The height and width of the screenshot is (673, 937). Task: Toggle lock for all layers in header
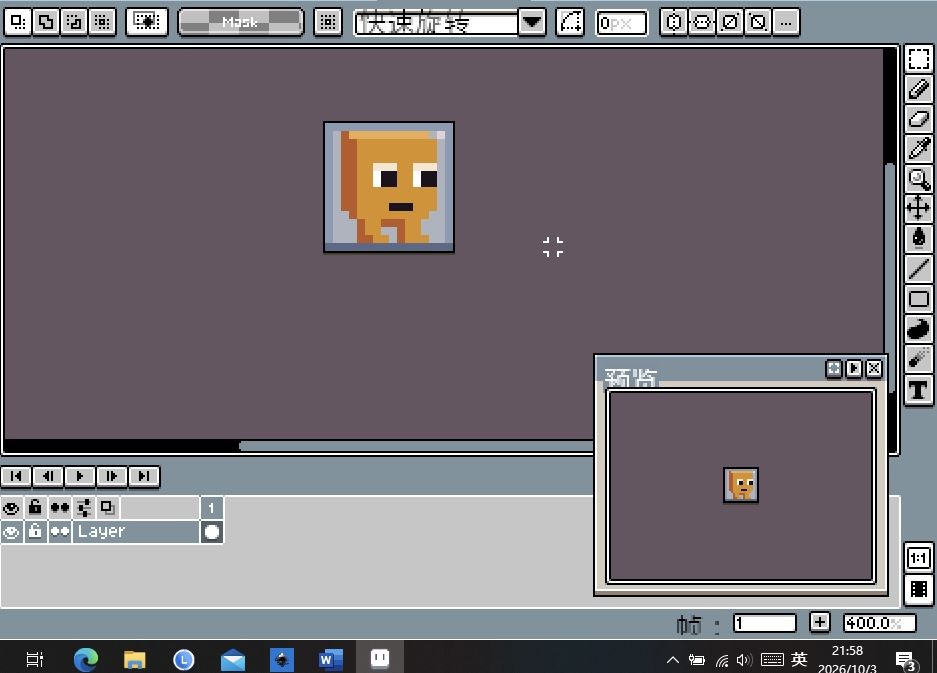tap(35, 508)
